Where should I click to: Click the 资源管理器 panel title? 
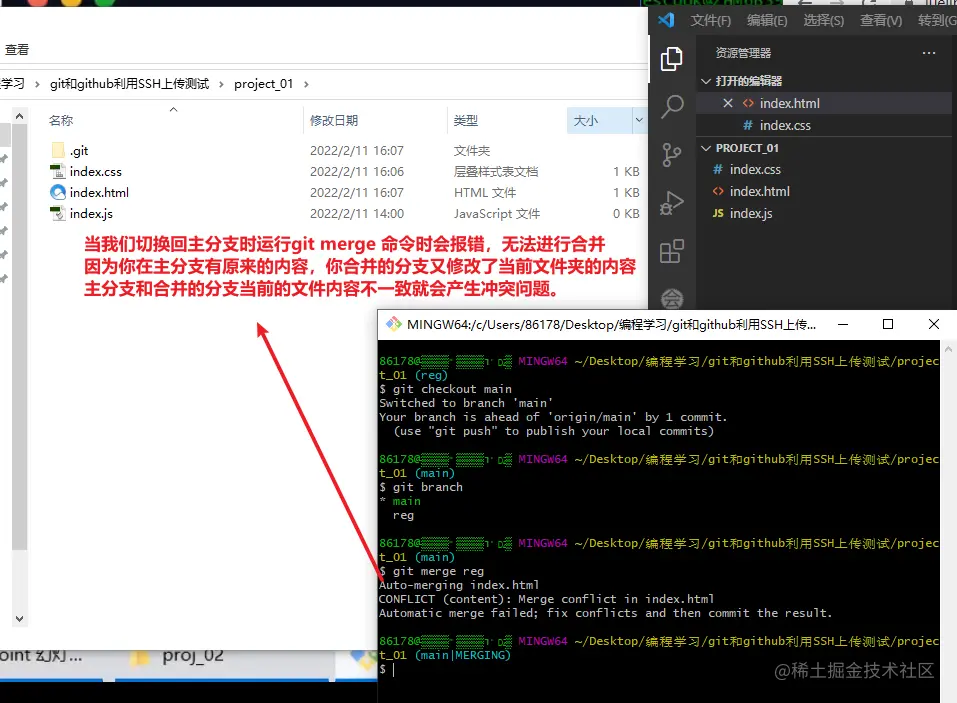tap(743, 53)
